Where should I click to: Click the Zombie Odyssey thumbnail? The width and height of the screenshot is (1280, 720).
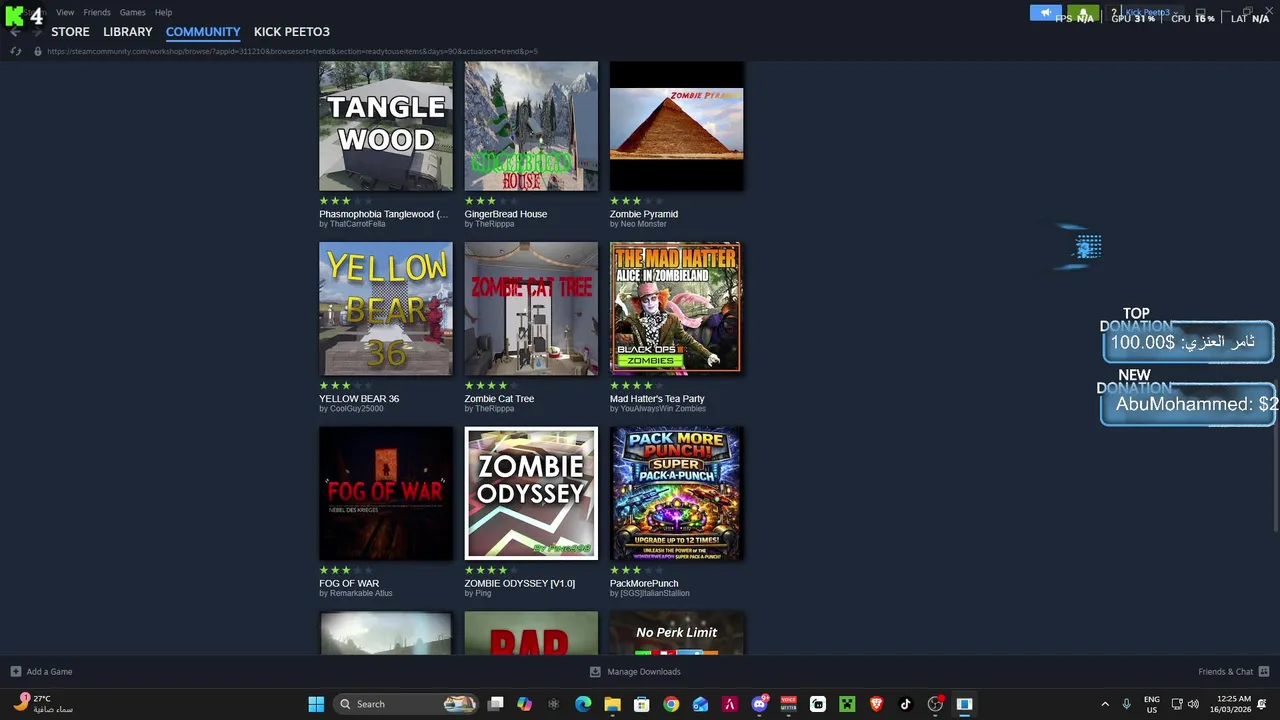pyautogui.click(x=531, y=493)
